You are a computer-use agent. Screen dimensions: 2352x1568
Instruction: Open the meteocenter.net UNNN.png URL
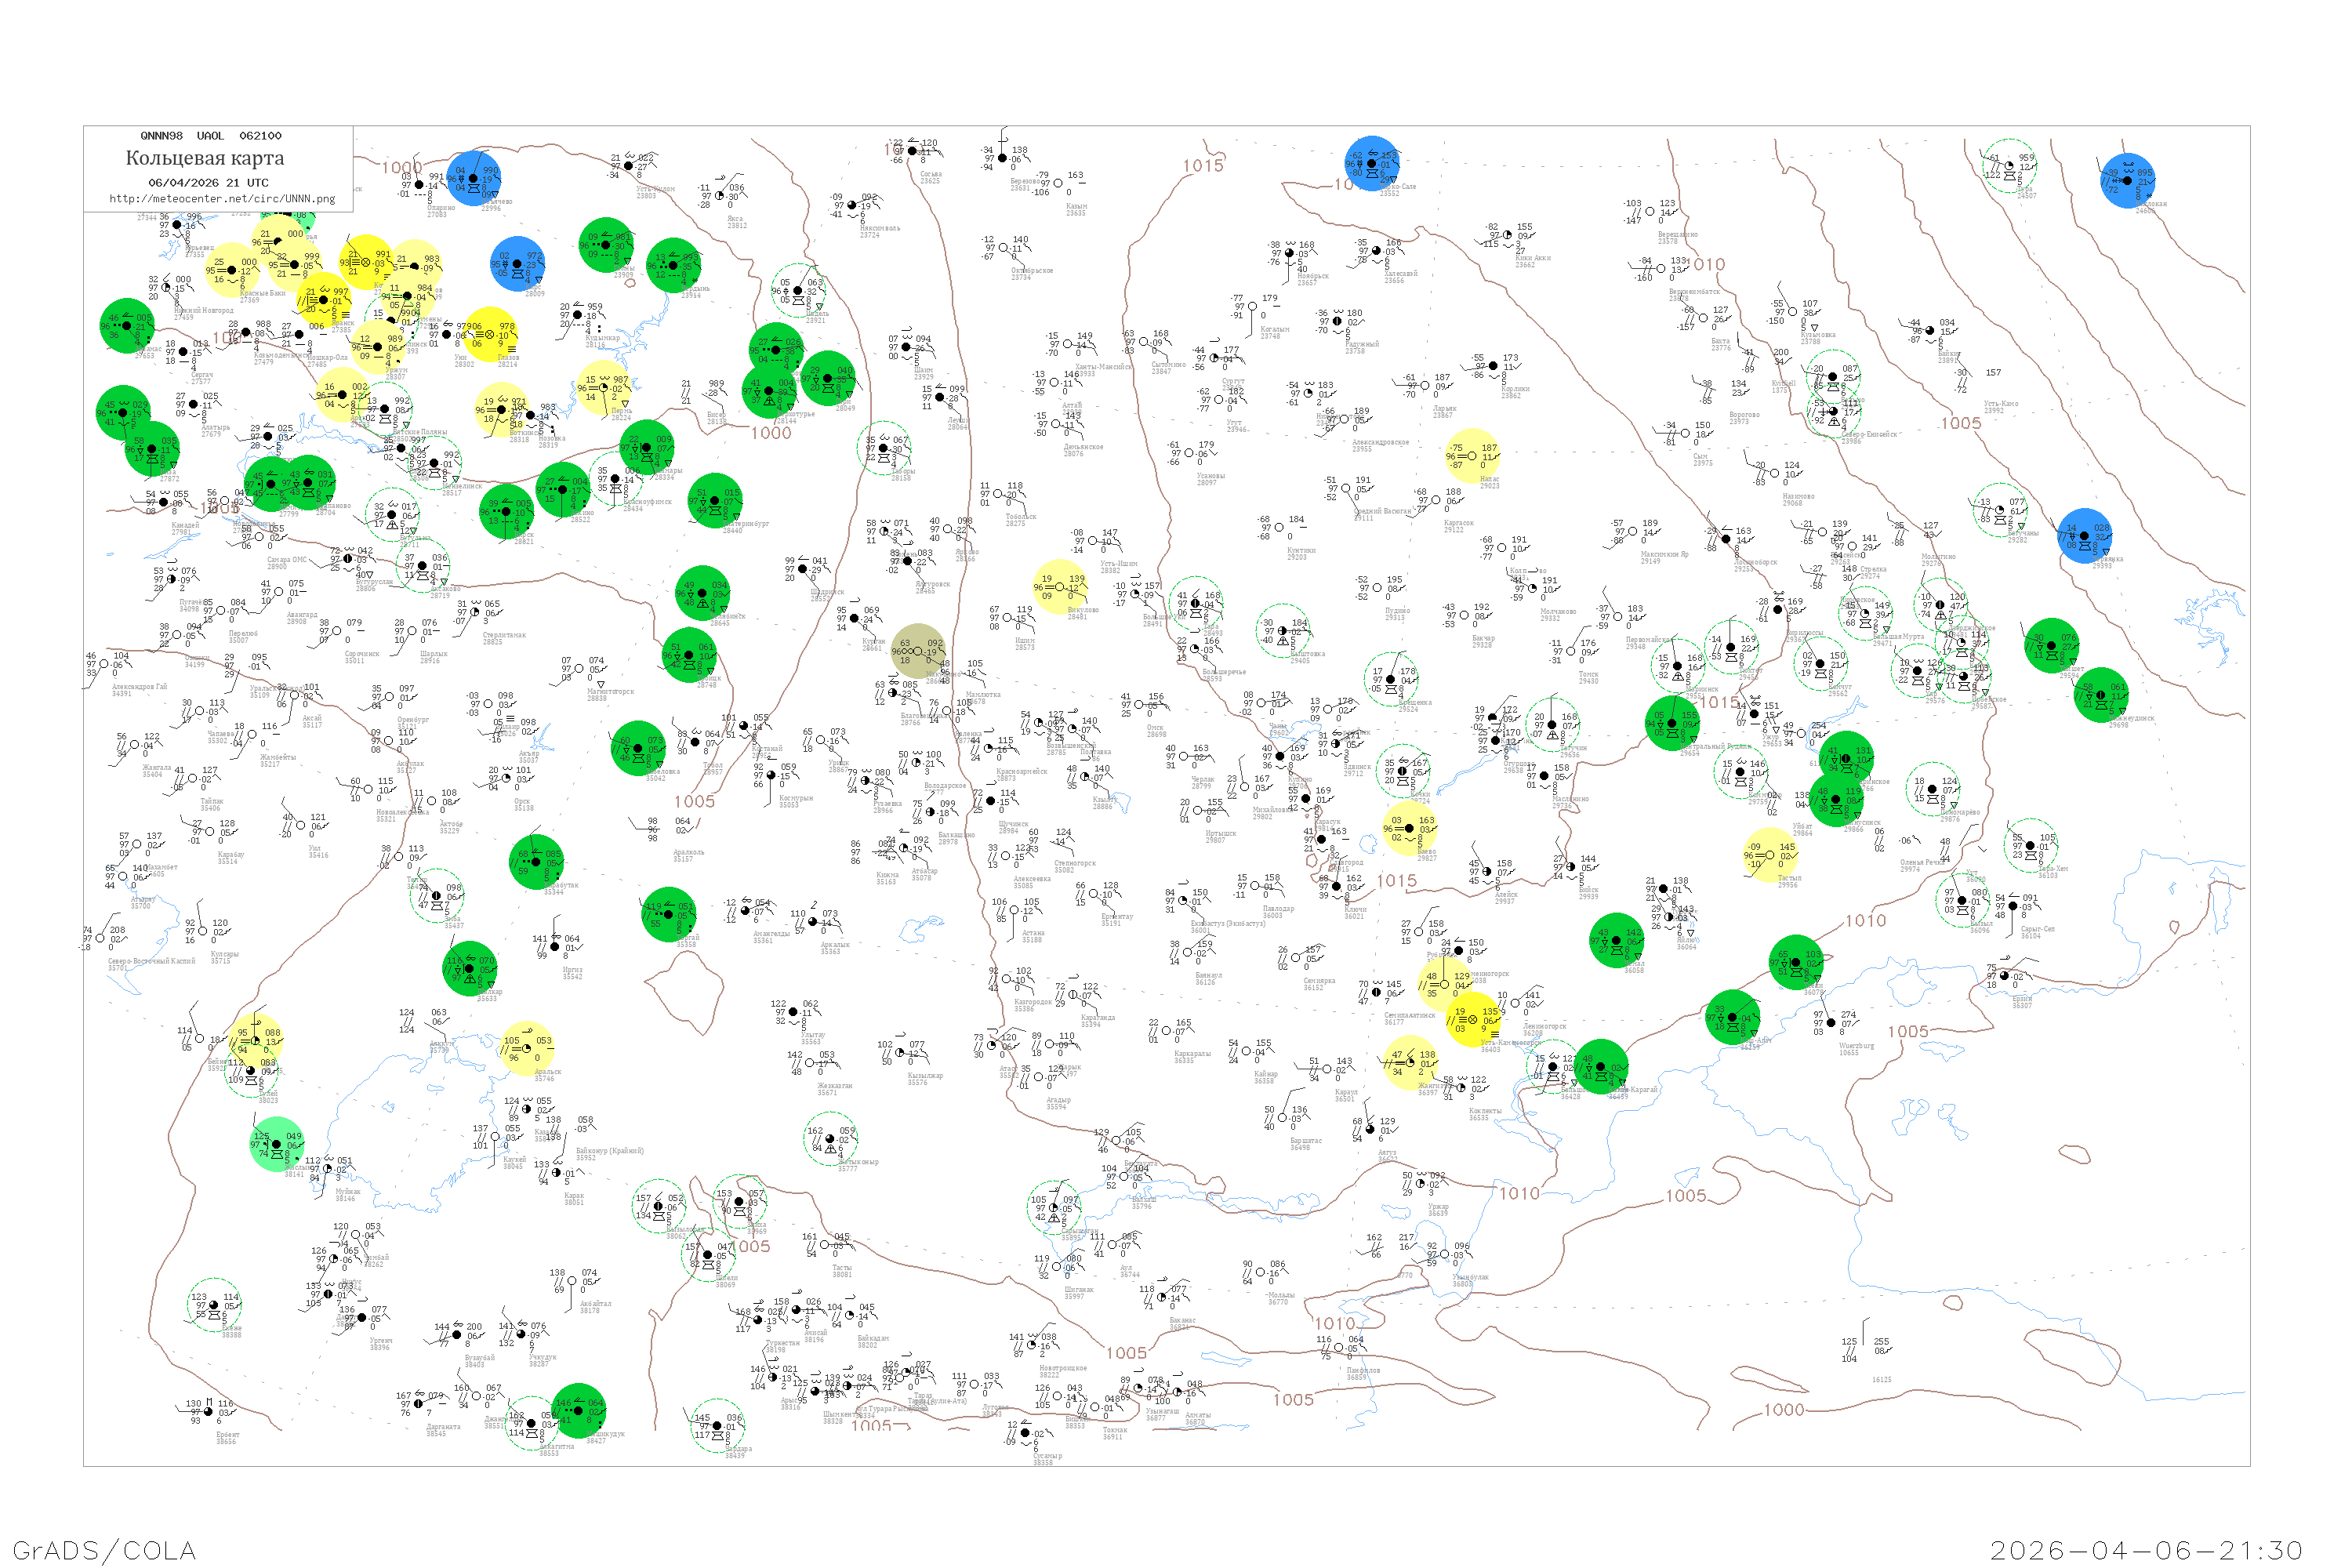(x=222, y=199)
